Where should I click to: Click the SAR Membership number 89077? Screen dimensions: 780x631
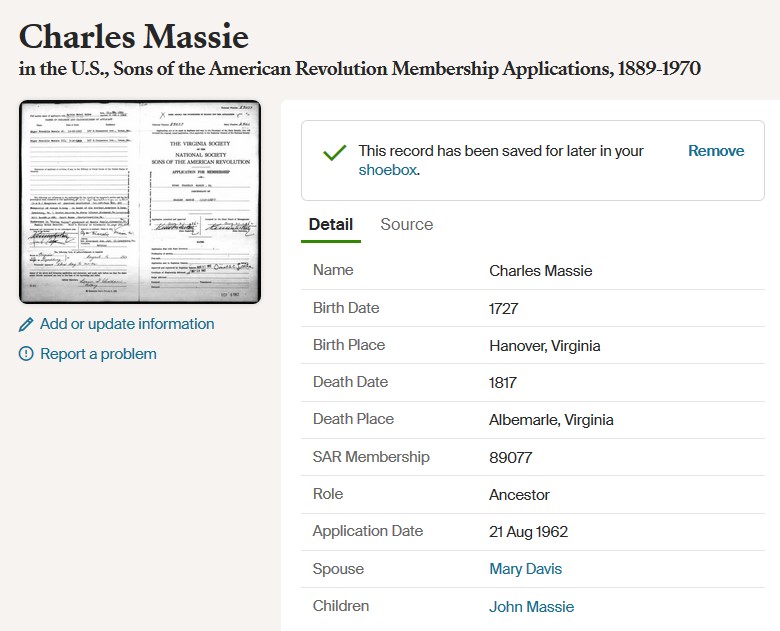(x=510, y=457)
